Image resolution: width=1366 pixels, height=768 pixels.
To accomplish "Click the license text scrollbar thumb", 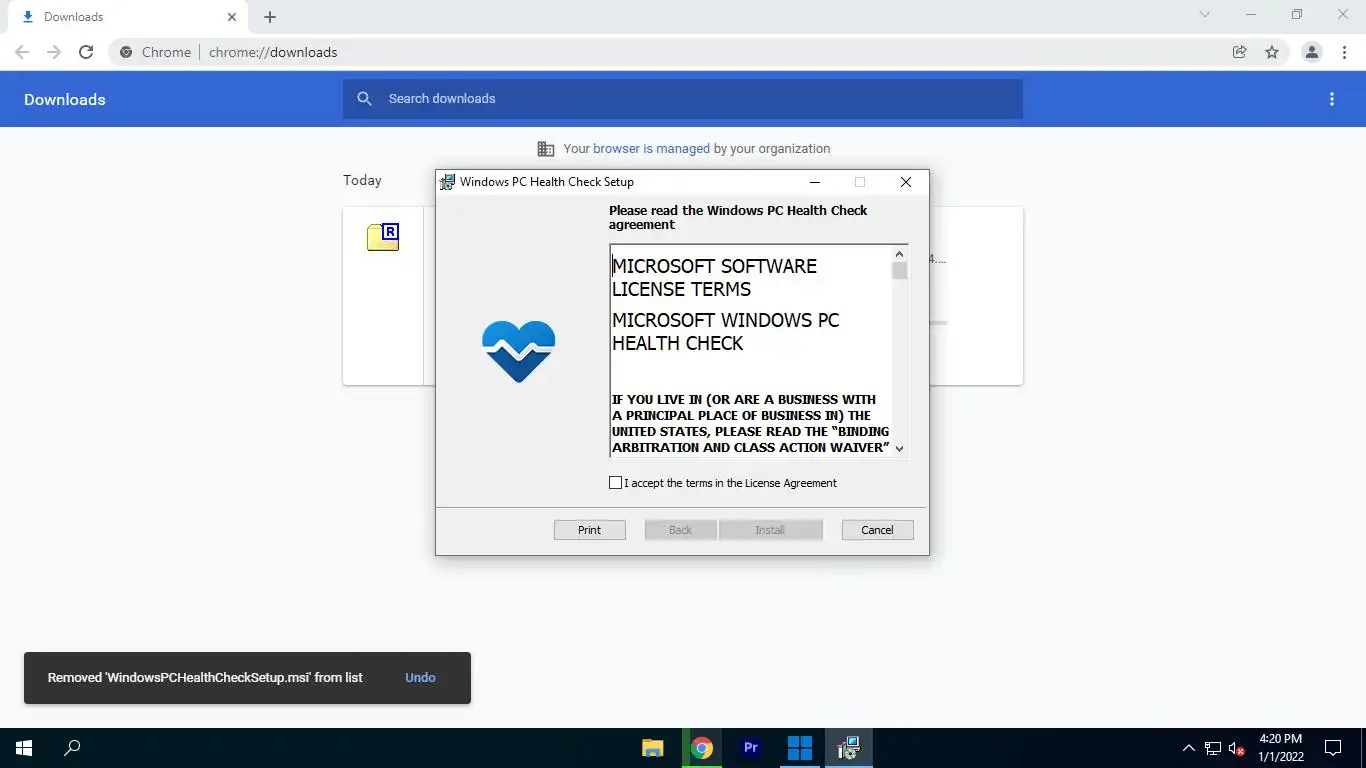I will tap(899, 271).
